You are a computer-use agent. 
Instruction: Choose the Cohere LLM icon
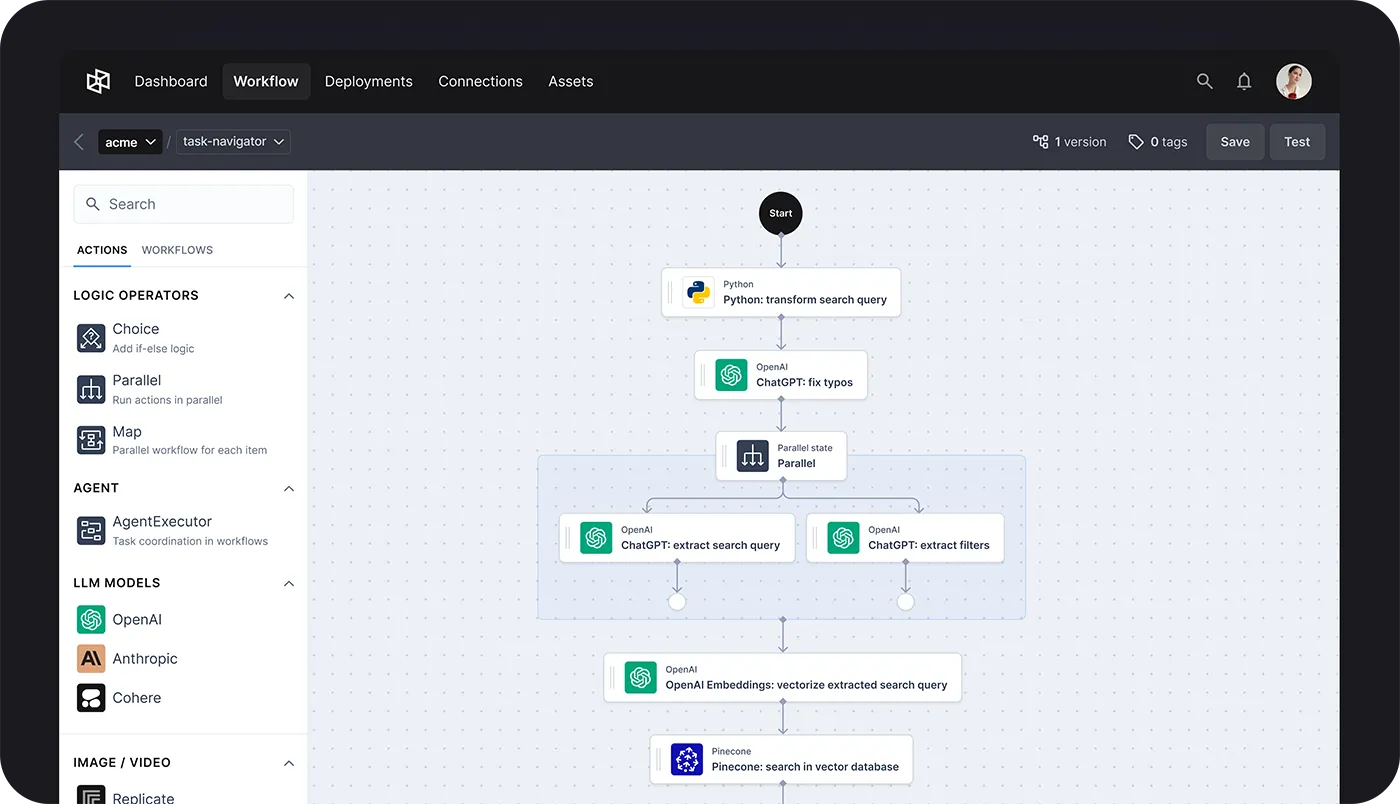click(x=90, y=697)
